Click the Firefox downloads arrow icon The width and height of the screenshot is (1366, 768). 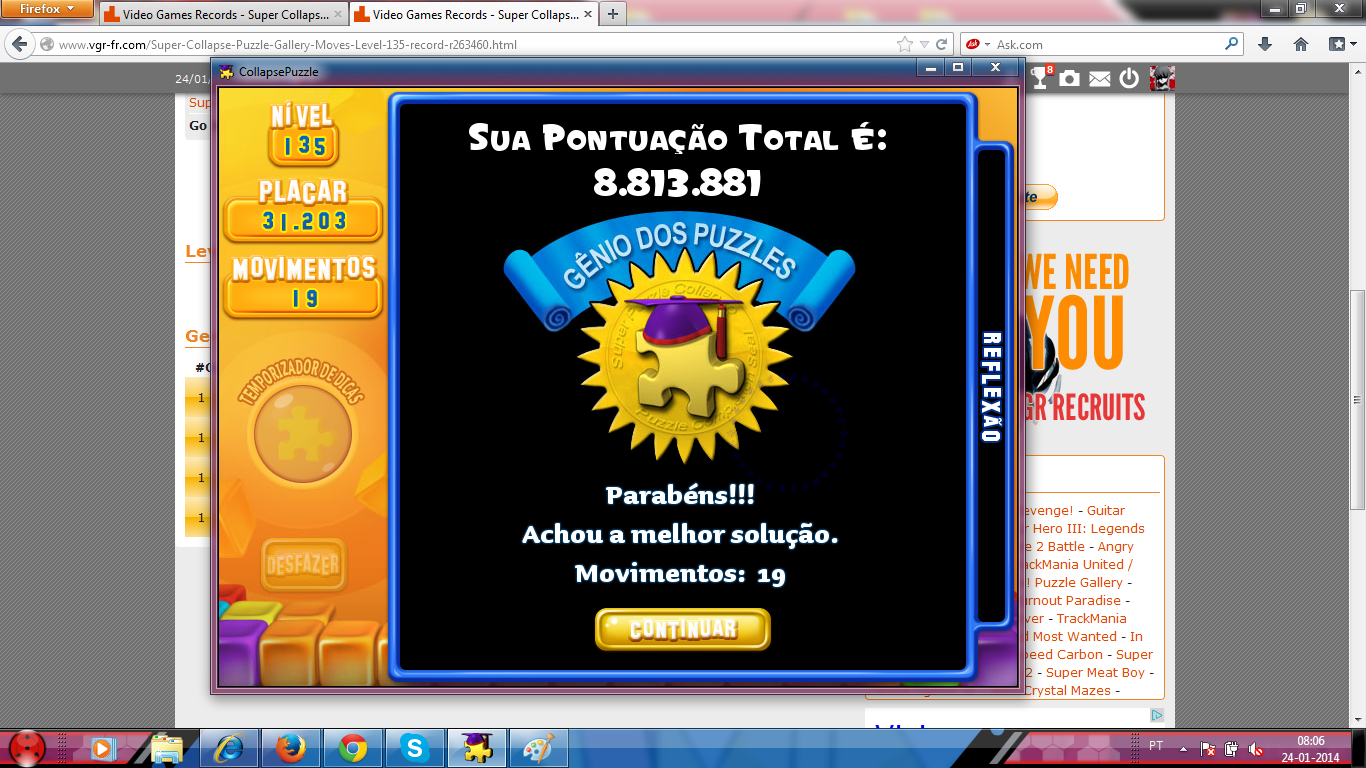[1265, 44]
